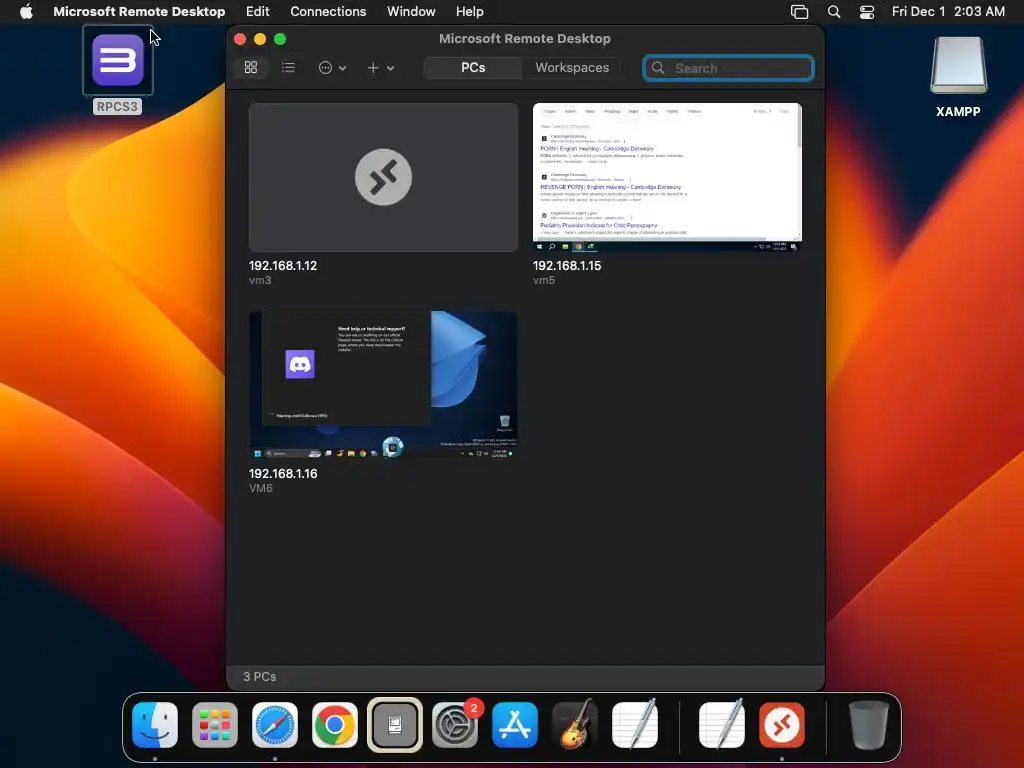Open the 192.168.1.15 vm5 thumbnail
Viewport: 1024px width, 768px height.
coord(667,177)
